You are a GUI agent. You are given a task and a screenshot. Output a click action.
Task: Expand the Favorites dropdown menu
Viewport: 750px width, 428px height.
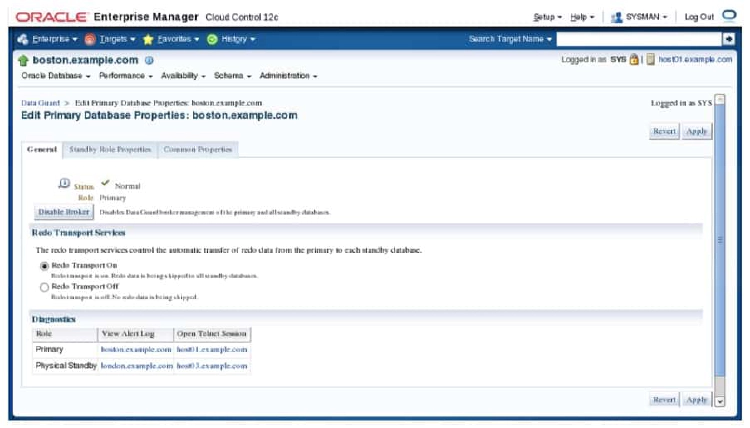178,39
